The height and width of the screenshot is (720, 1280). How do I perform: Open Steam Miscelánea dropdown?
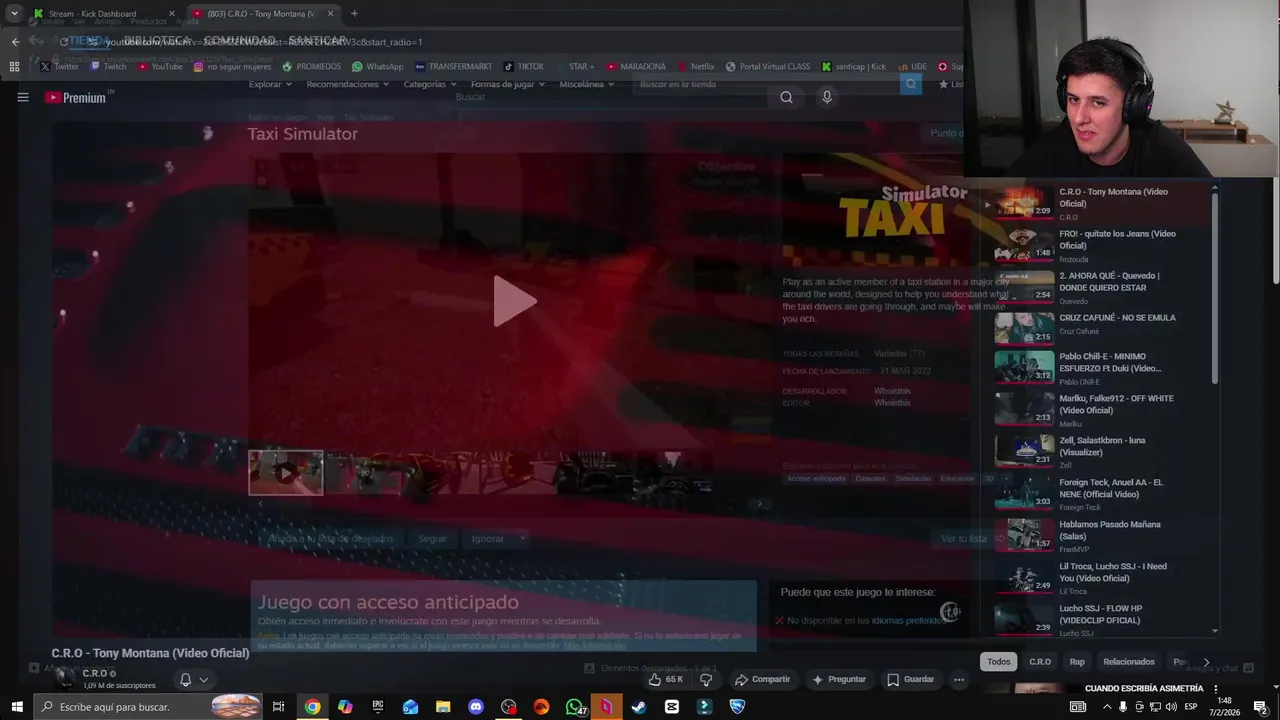[586, 84]
